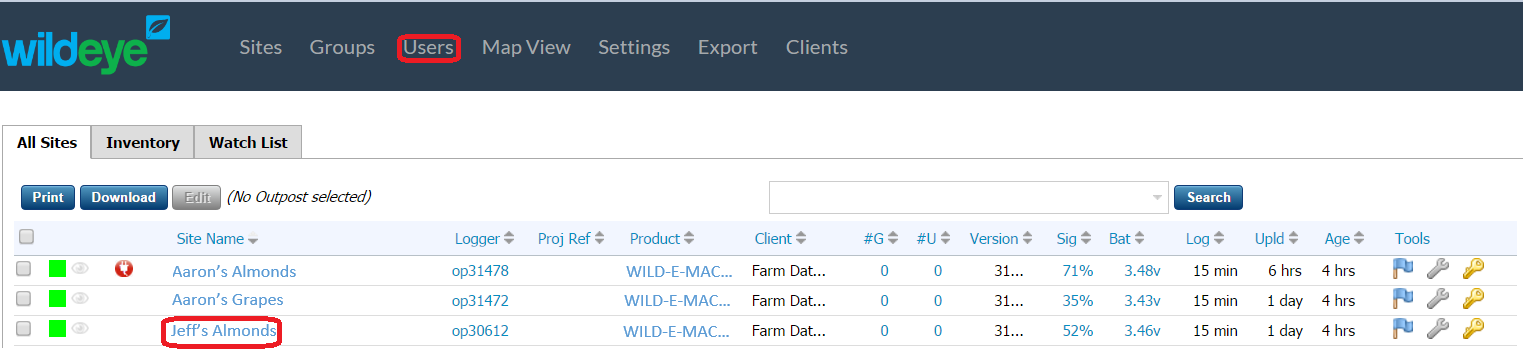The width and height of the screenshot is (1523, 364).
Task: Open the Users menu
Action: [429, 47]
